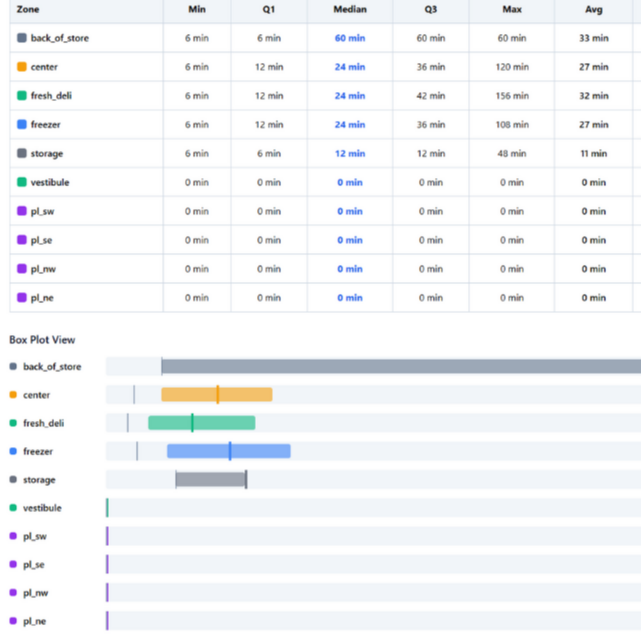
Task: Click storage median value 12 min
Action: point(350,153)
